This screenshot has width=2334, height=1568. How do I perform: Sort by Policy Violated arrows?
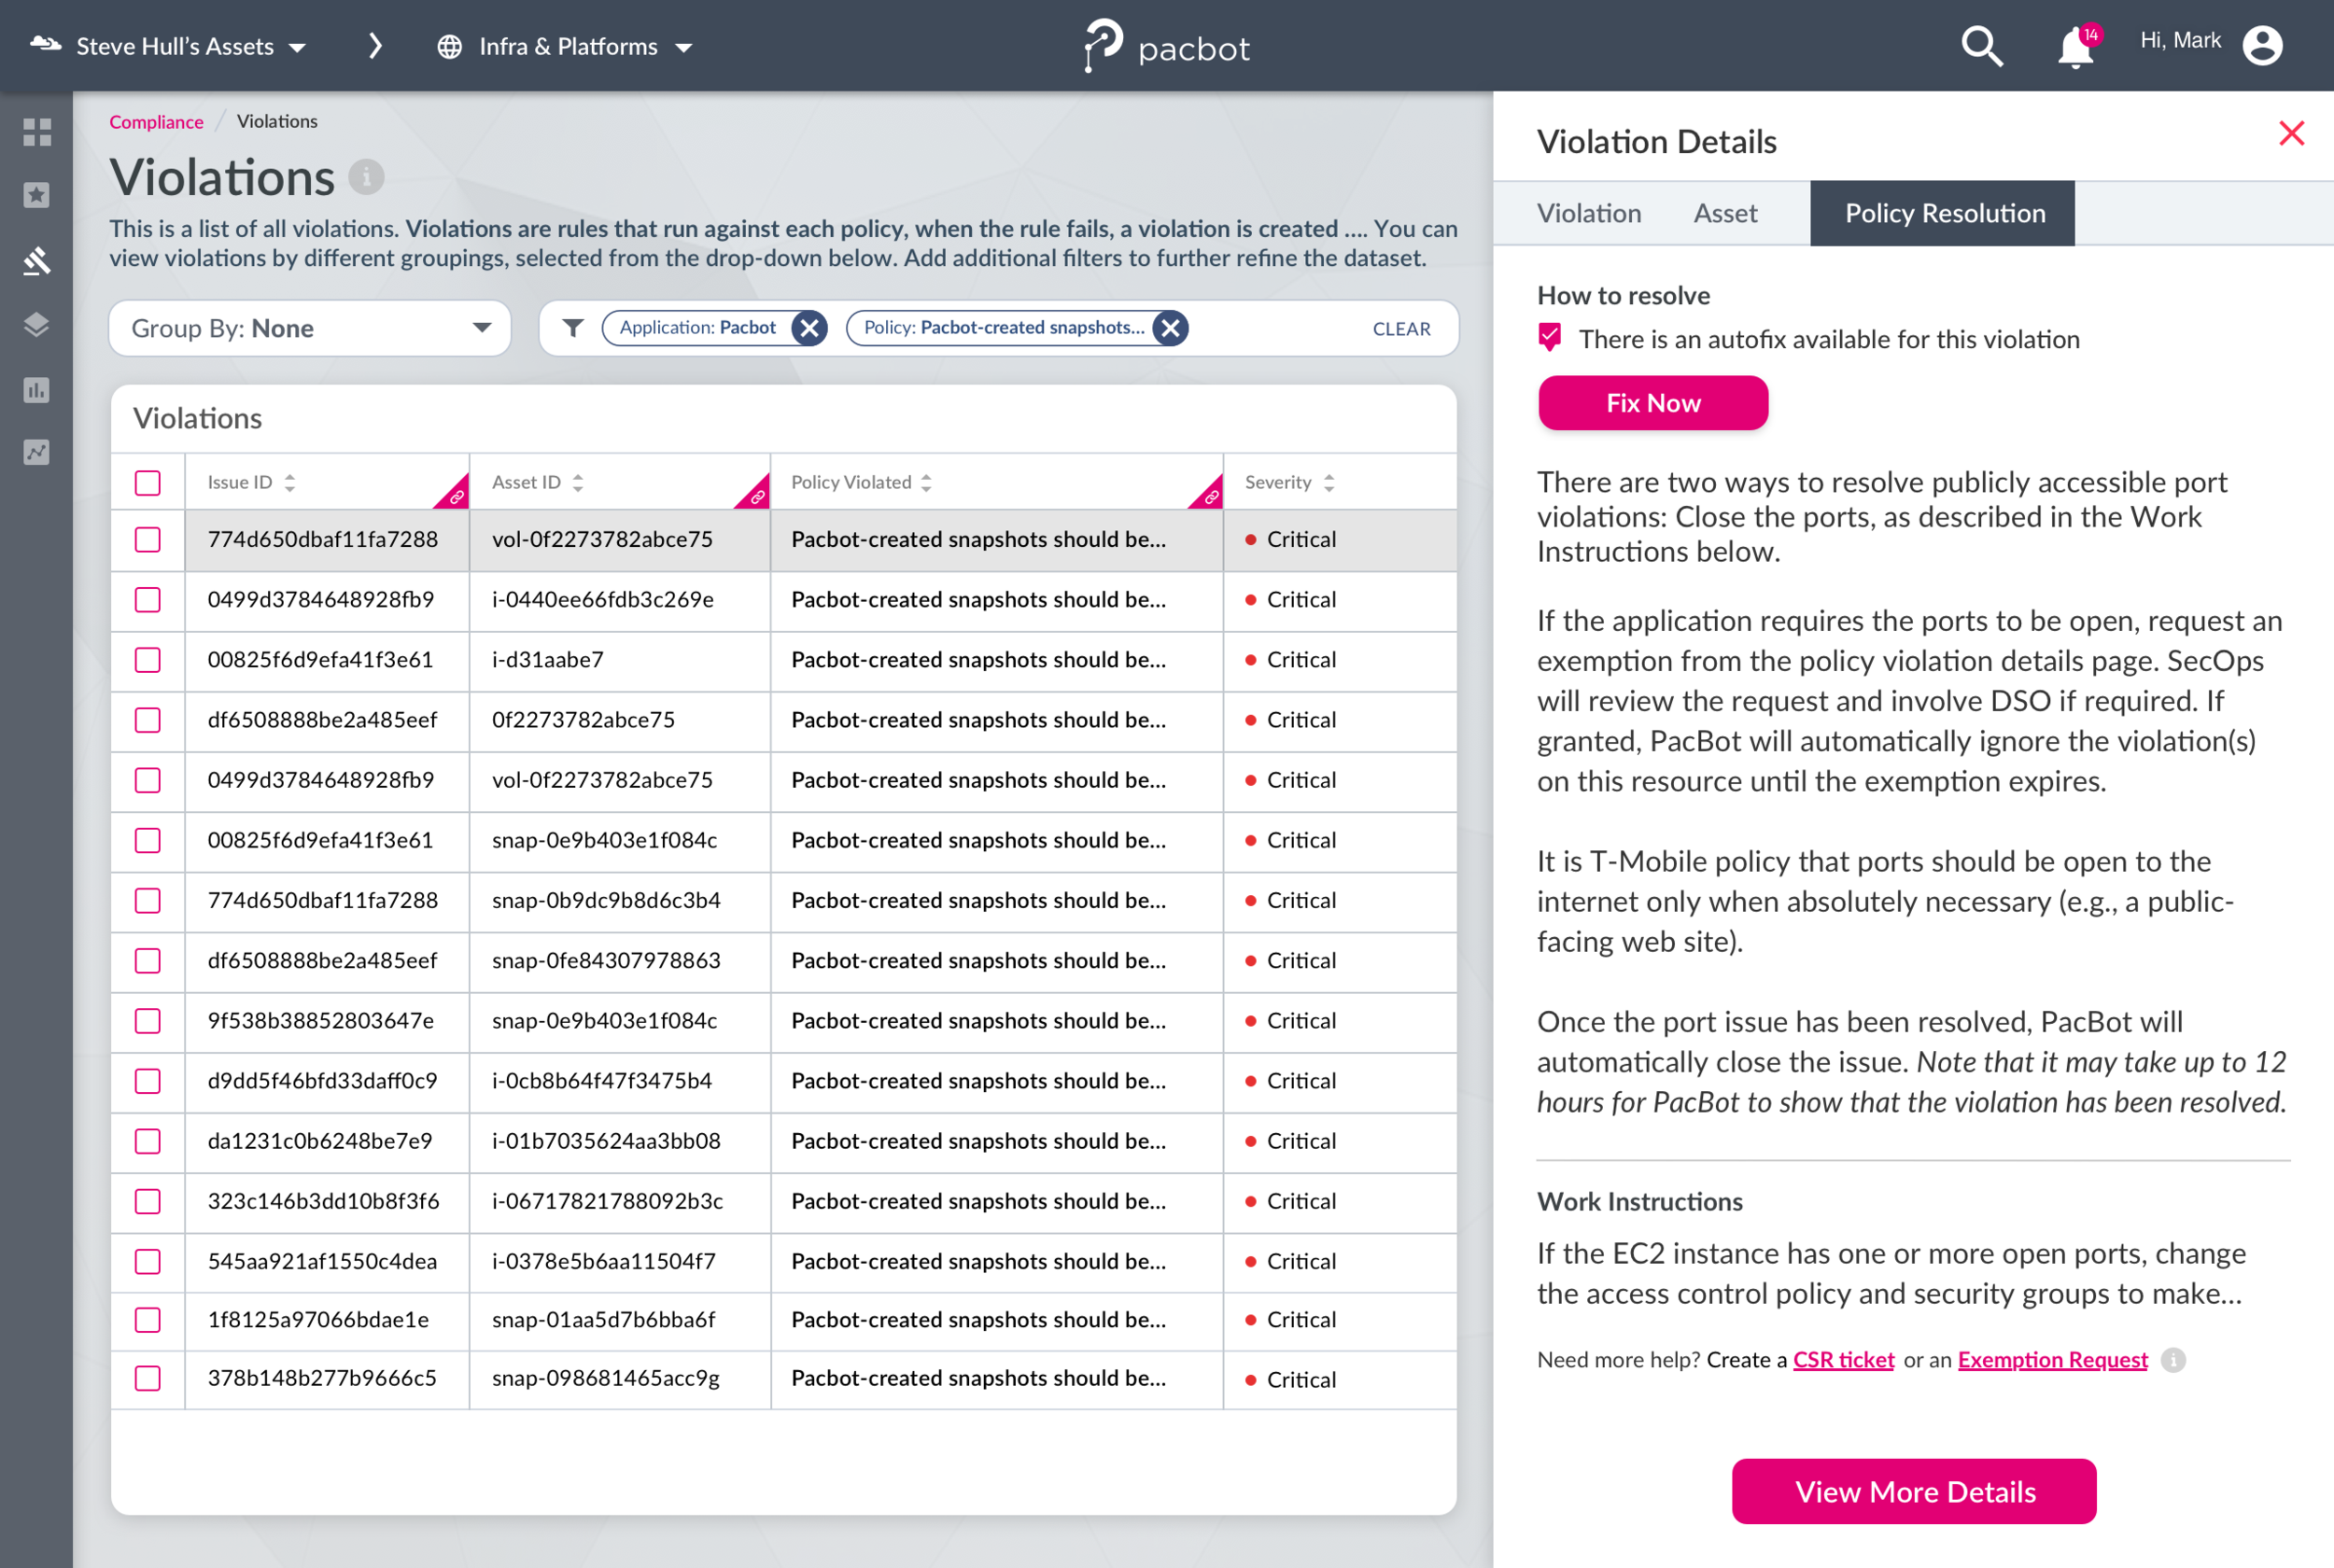(x=927, y=483)
